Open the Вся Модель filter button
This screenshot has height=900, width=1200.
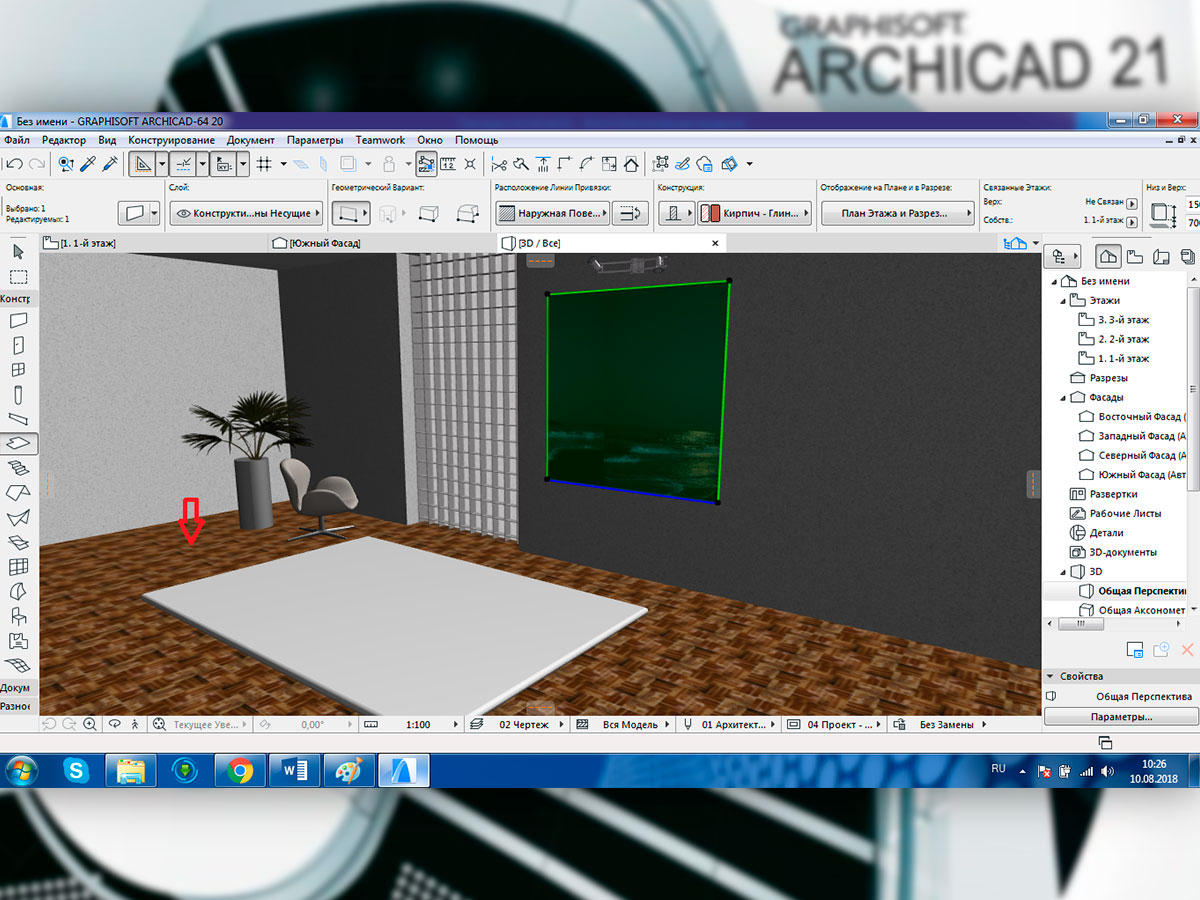click(x=623, y=724)
